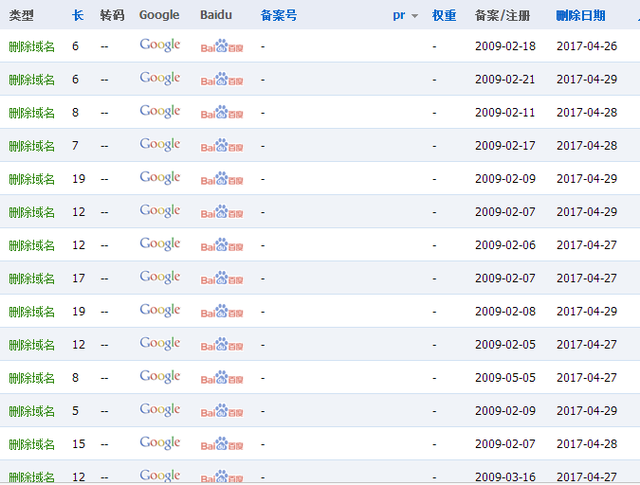This screenshot has height=485, width=640.
Task: Open Google logo in length 5 row
Action: pos(160,409)
